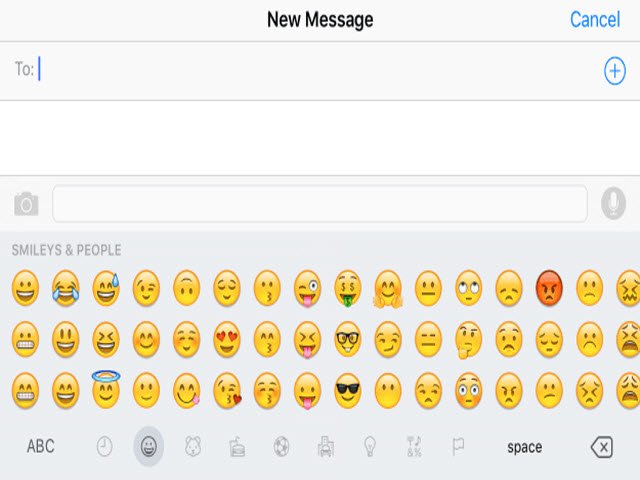
Task: Insert the thinking face emoji
Action: pos(469,340)
